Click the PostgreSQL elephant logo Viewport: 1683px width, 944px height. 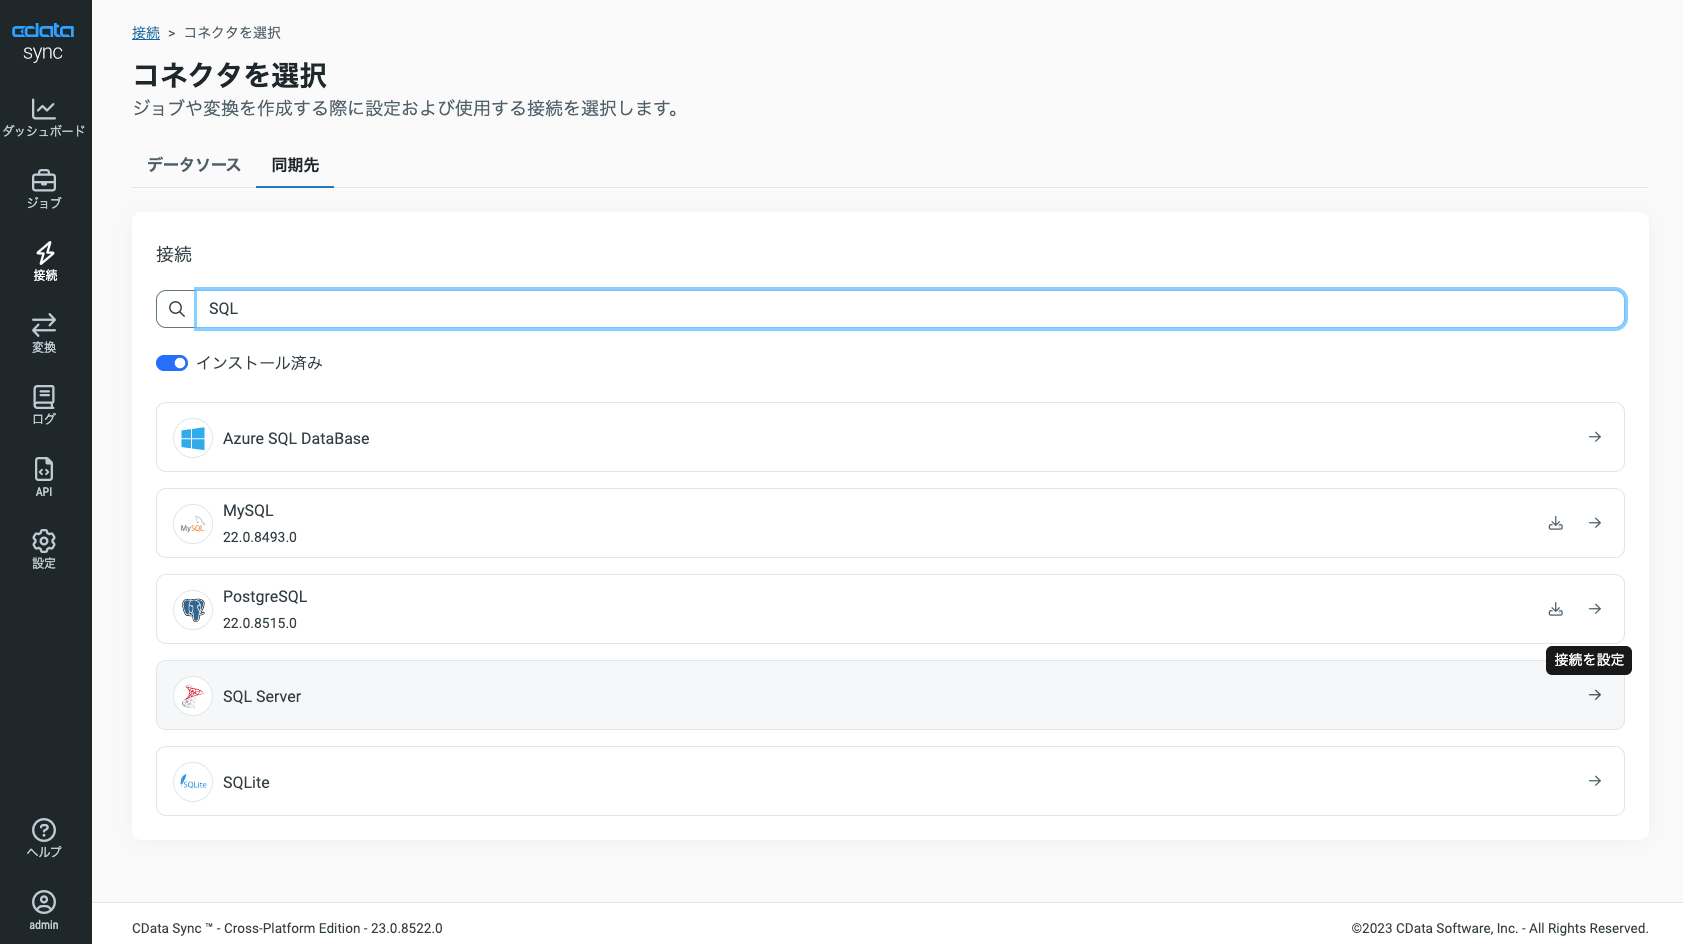[x=193, y=610]
